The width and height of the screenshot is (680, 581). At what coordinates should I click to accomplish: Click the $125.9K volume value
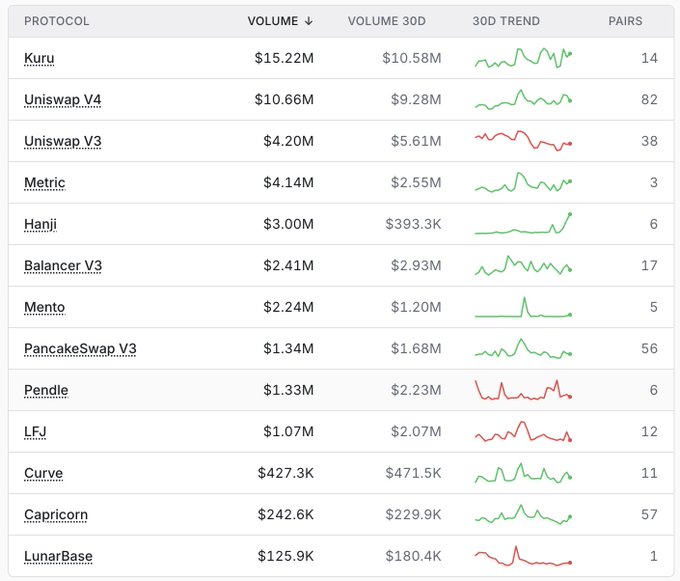point(286,556)
